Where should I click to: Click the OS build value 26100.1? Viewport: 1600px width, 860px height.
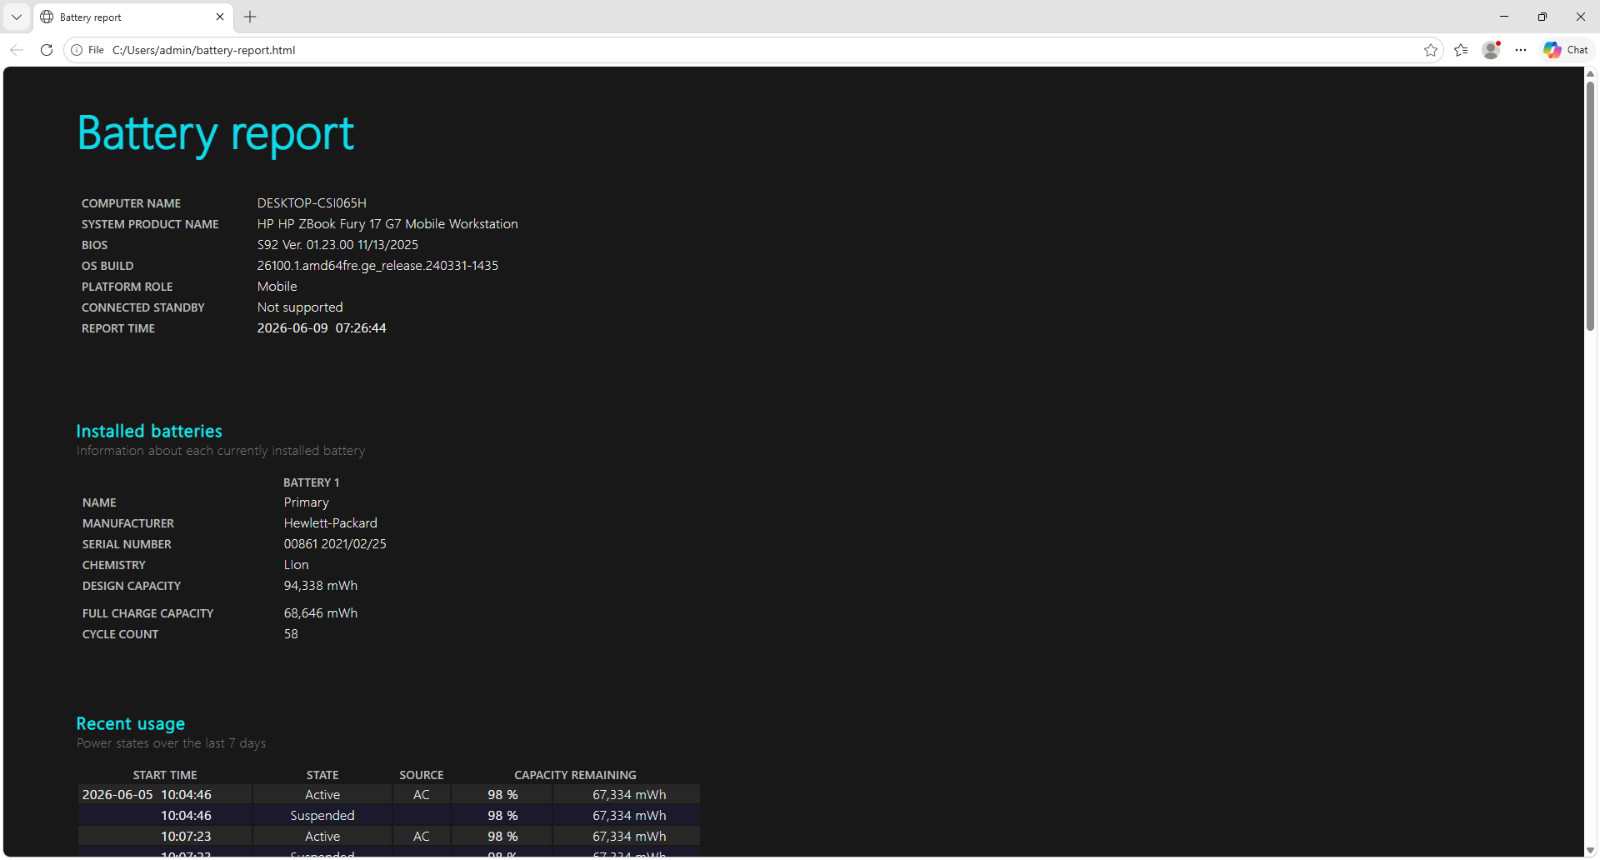[378, 266]
